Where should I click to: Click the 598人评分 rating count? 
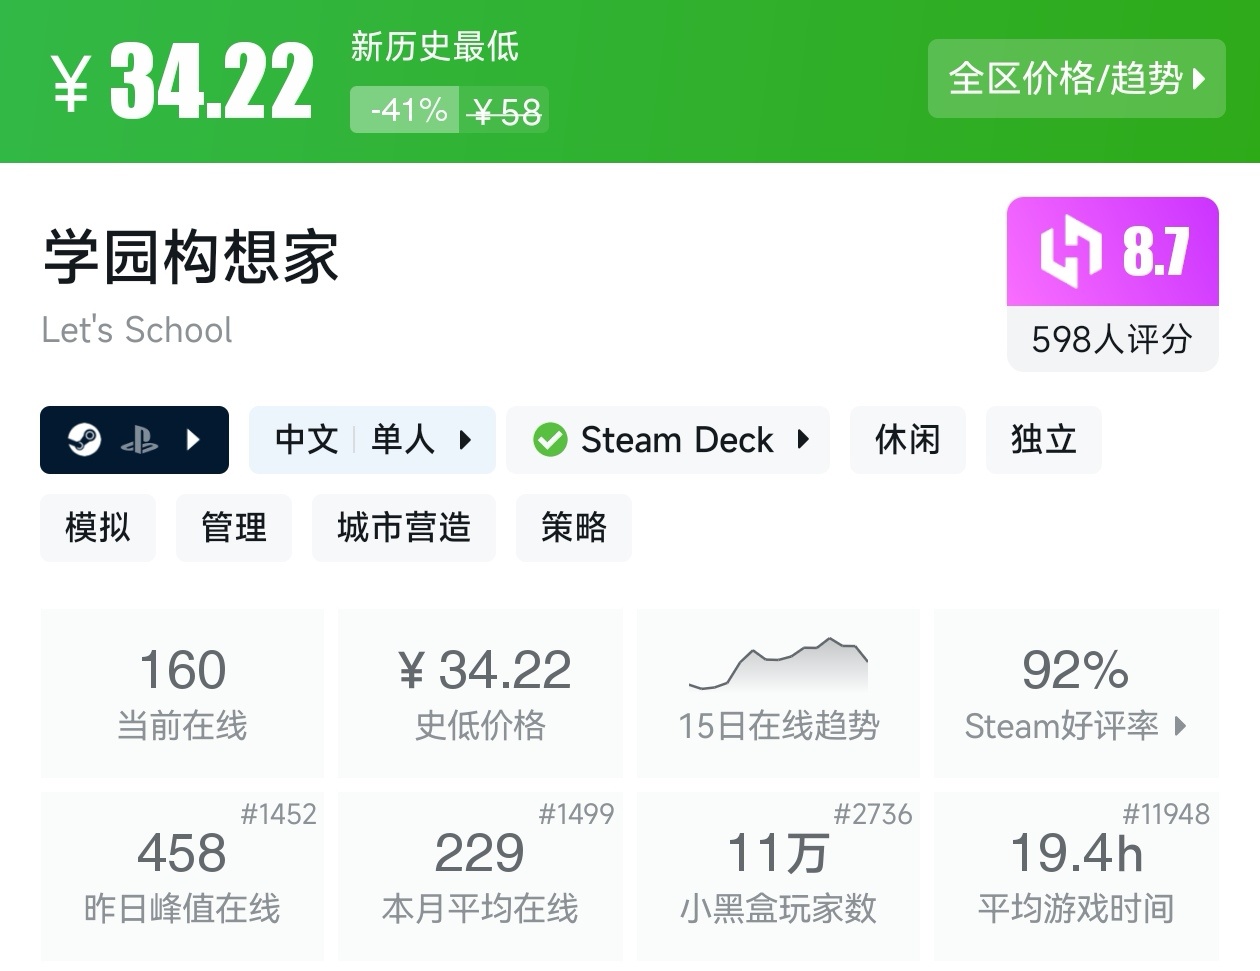(1113, 339)
